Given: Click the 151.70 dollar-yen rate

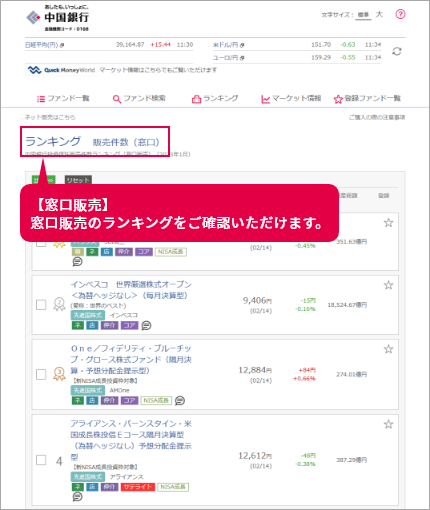Looking at the screenshot, I should (321, 45).
